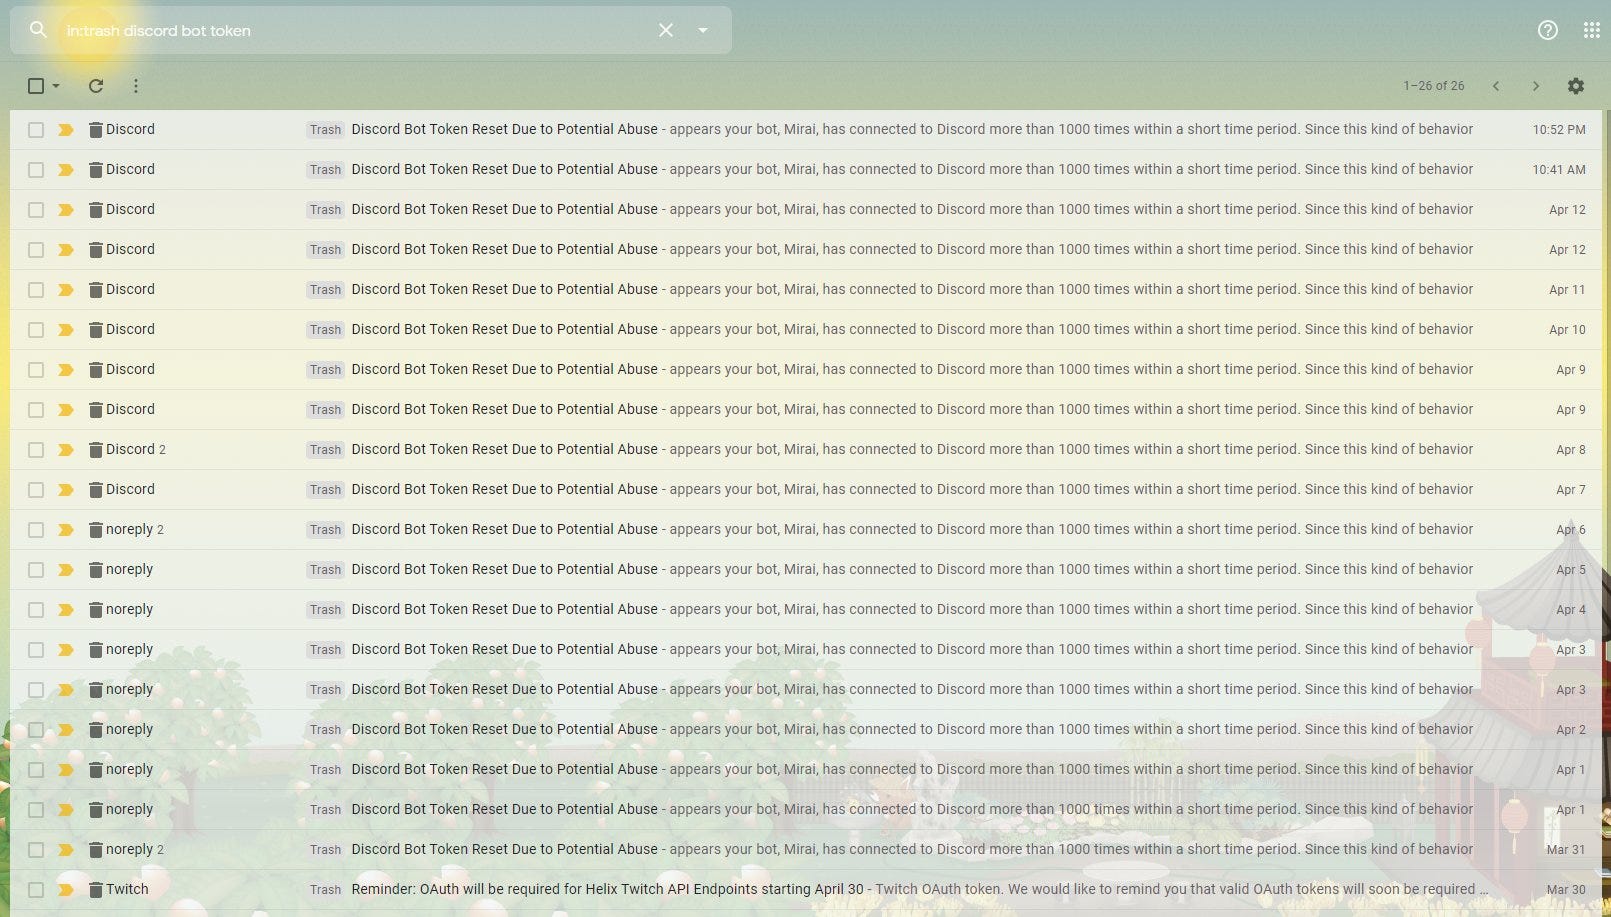The image size is (1611, 917).
Task: Click the search magnifier icon
Action: click(x=38, y=30)
